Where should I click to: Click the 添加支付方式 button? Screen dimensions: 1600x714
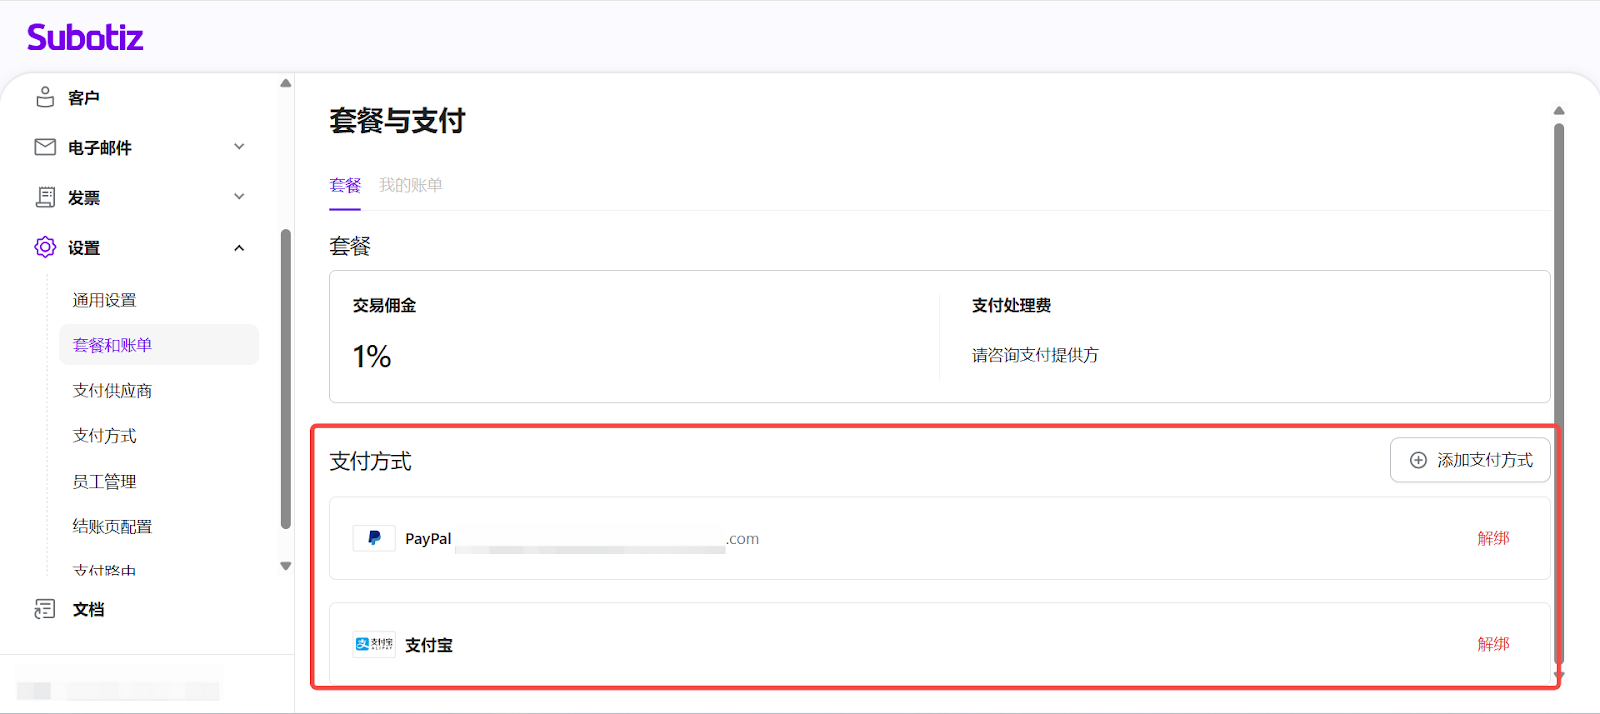pyautogui.click(x=1470, y=460)
